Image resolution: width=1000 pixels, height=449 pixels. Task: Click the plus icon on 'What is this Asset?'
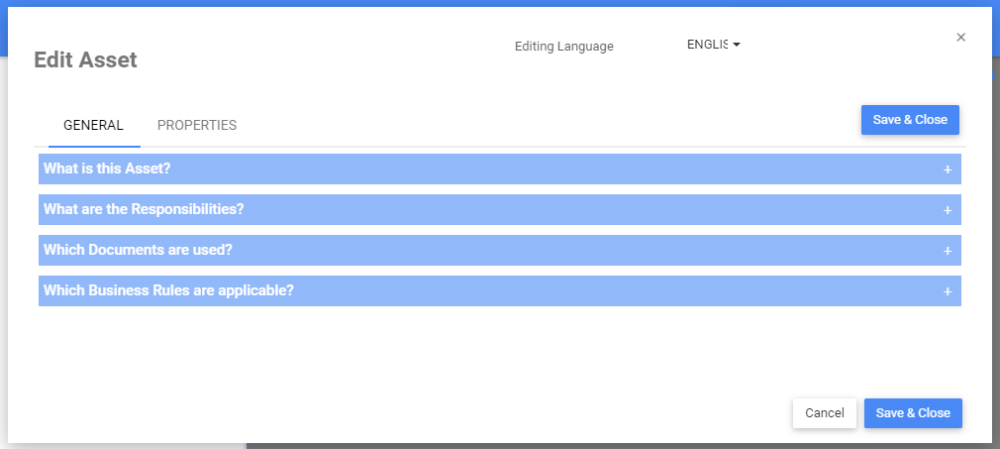[947, 169]
